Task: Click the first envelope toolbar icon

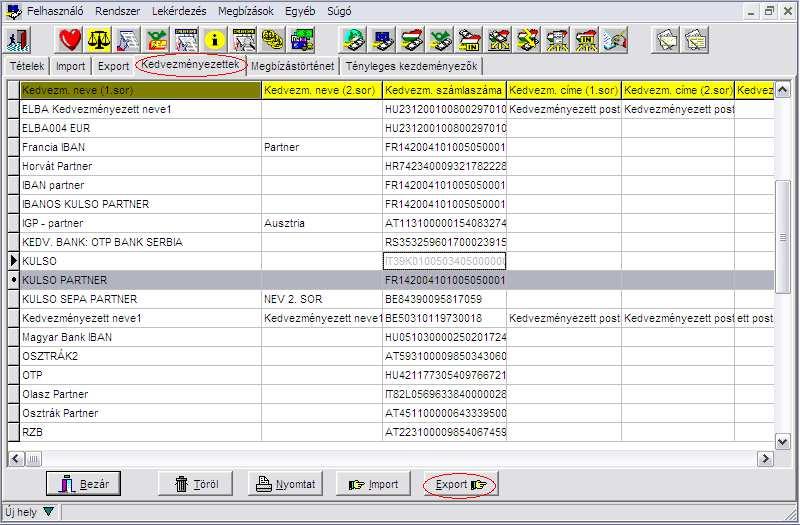Action: pos(666,40)
